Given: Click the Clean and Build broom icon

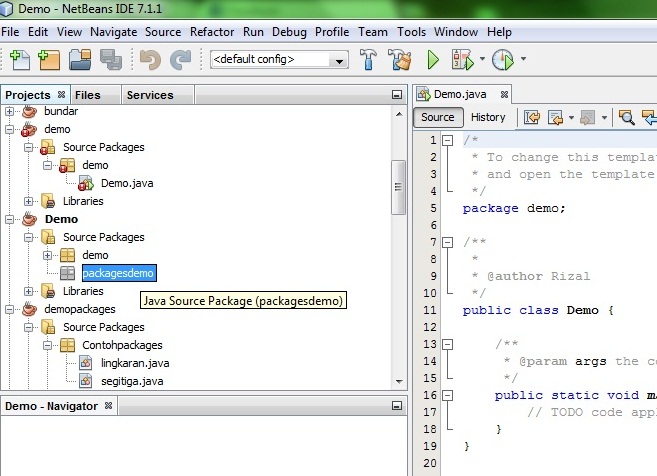Looking at the screenshot, I should click(x=400, y=60).
